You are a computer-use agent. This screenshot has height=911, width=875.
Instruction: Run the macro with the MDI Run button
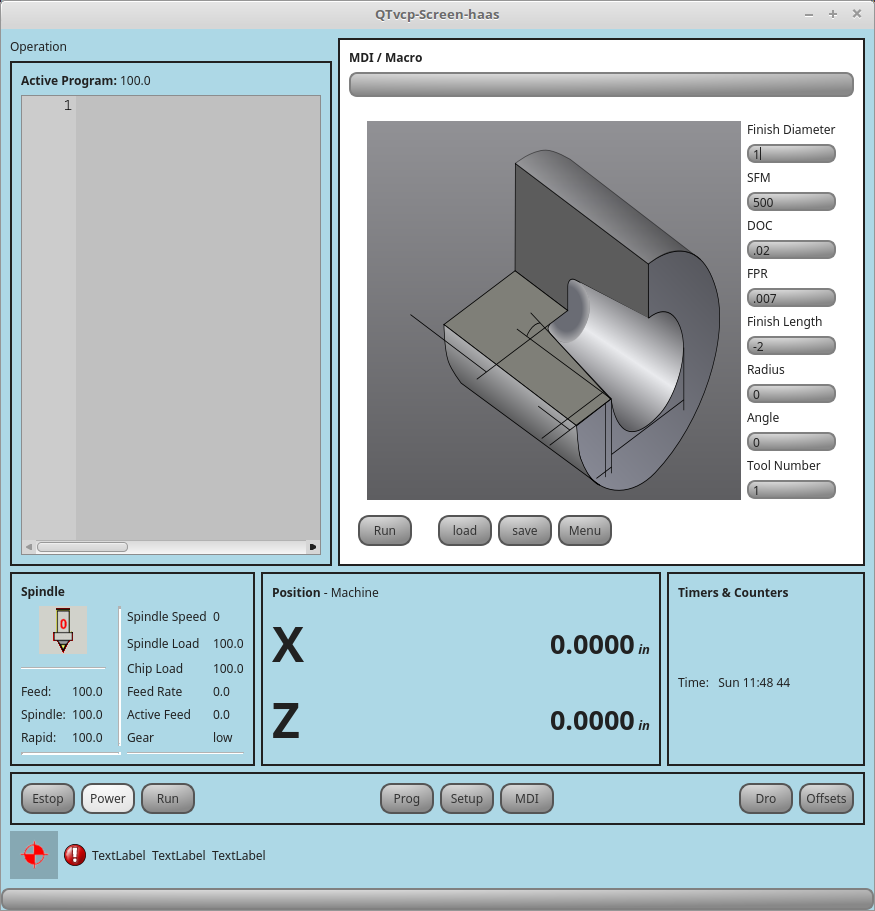(385, 530)
